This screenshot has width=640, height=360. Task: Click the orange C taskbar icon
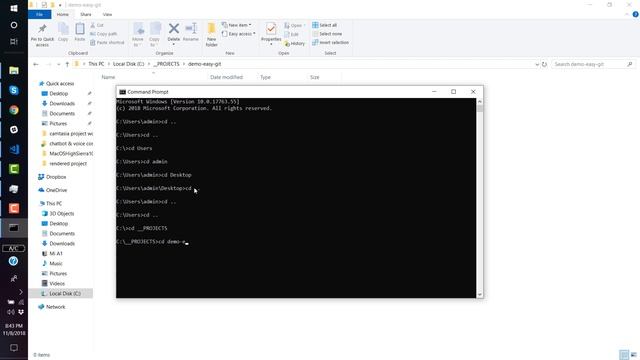click(x=13, y=208)
